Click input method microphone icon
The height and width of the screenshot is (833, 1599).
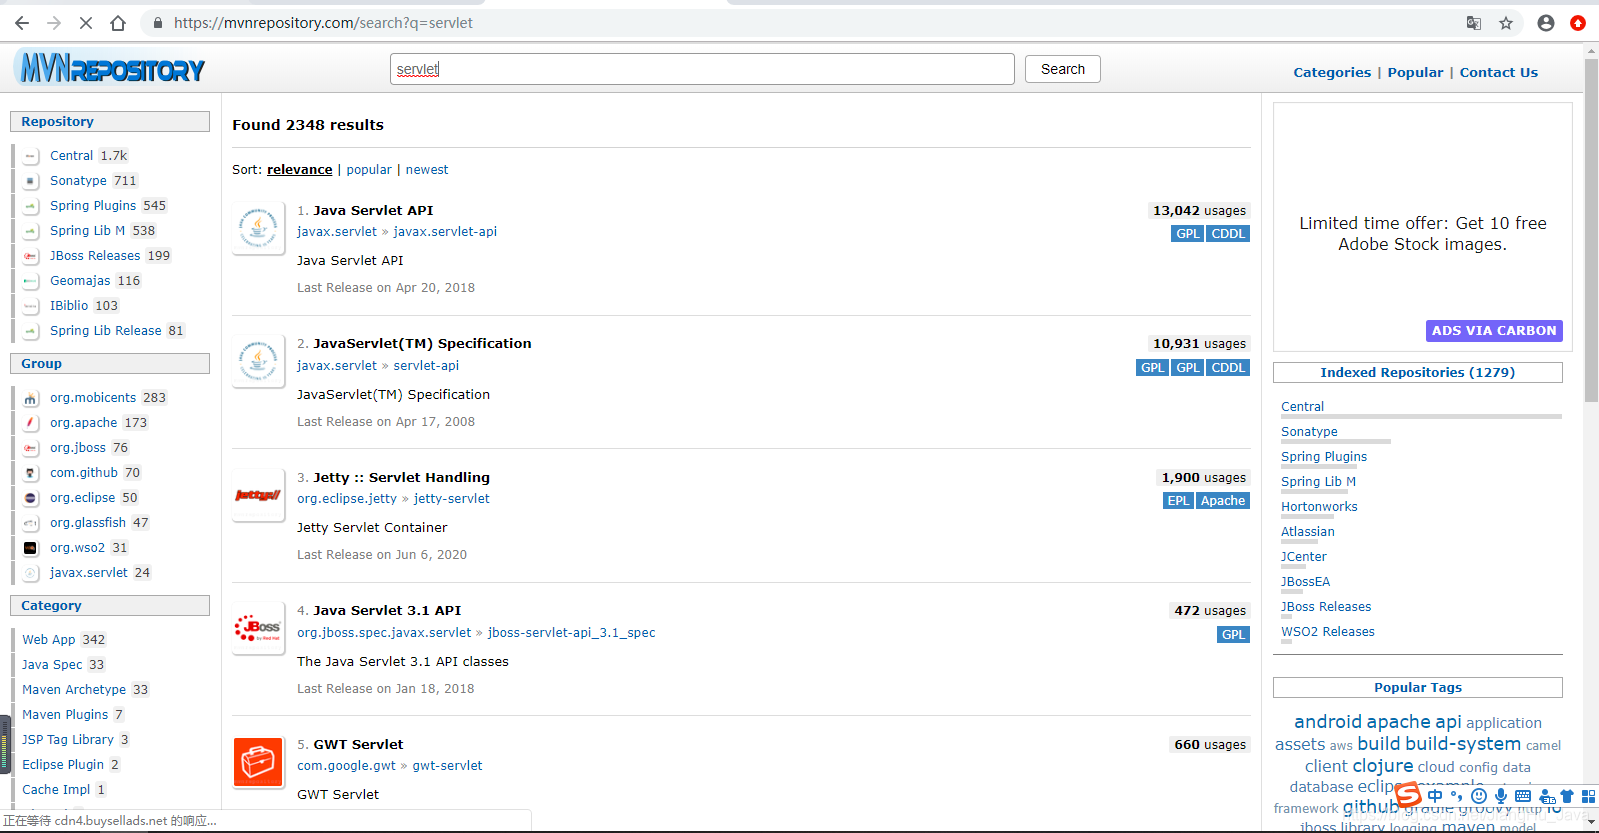[x=1501, y=796]
